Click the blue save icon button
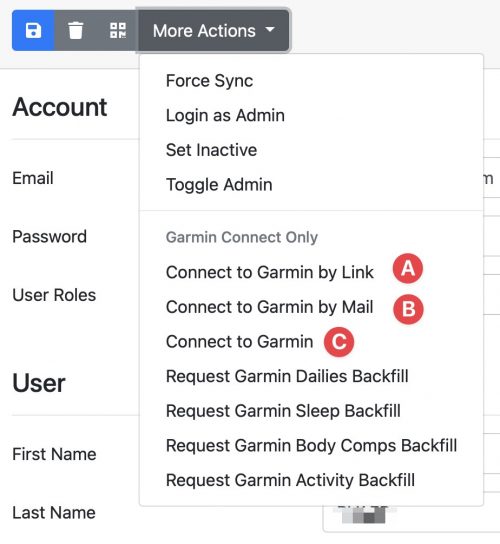The height and width of the screenshot is (544, 500). pos(33,31)
